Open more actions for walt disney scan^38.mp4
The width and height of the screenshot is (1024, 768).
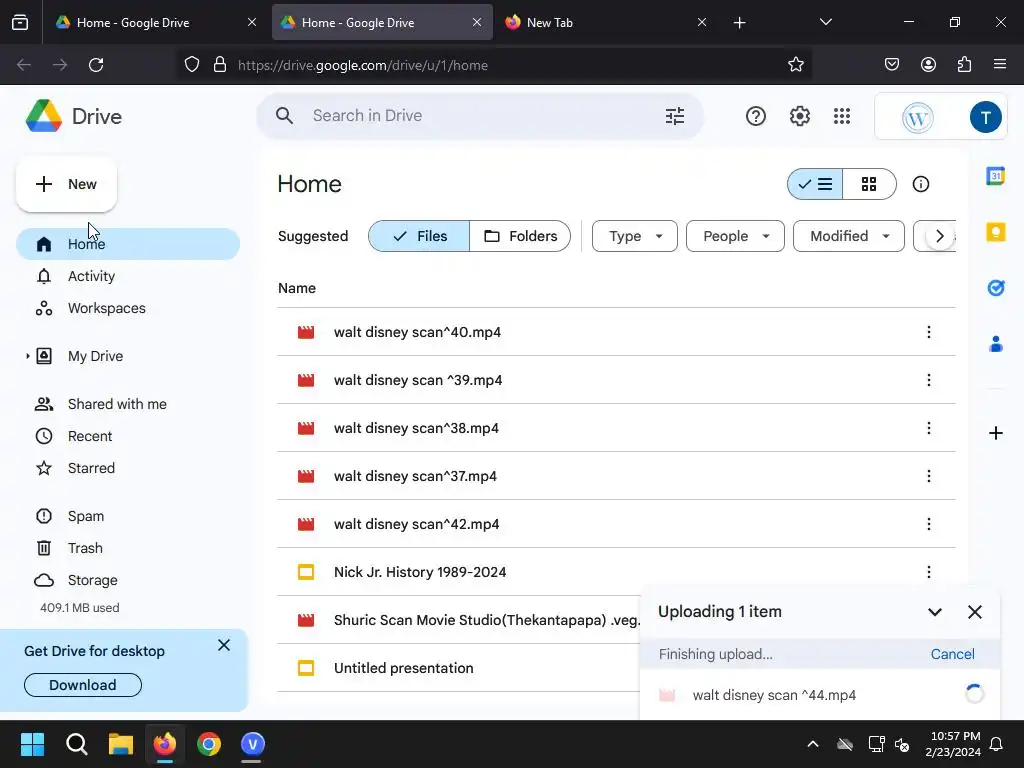[929, 428]
